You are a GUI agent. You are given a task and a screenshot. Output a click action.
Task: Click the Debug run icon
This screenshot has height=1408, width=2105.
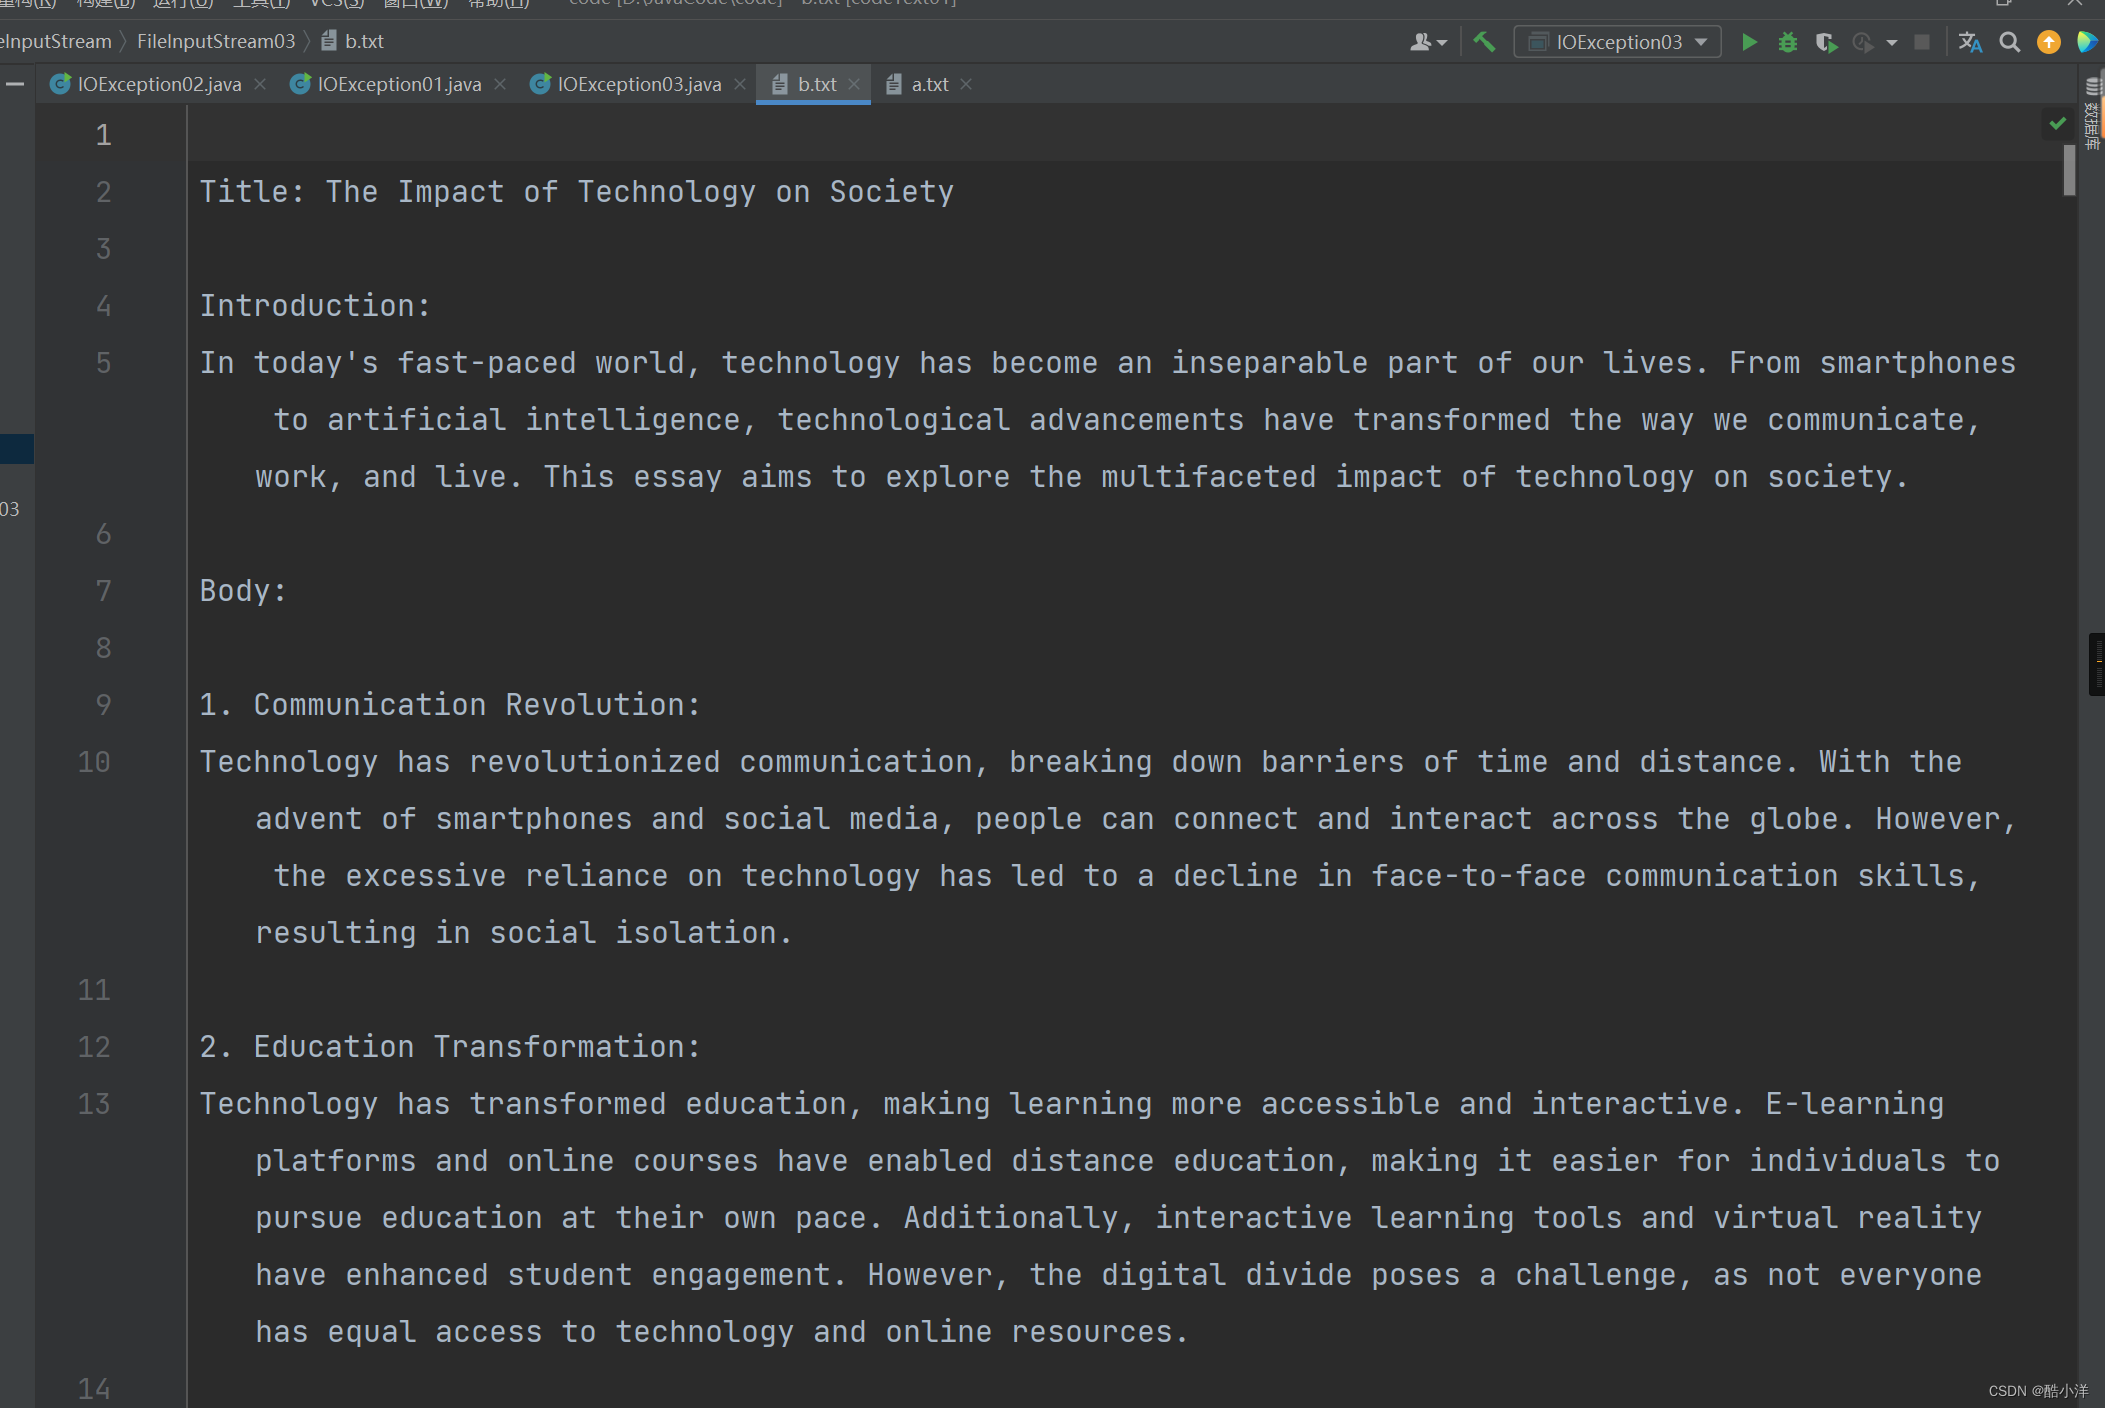pyautogui.click(x=1789, y=41)
